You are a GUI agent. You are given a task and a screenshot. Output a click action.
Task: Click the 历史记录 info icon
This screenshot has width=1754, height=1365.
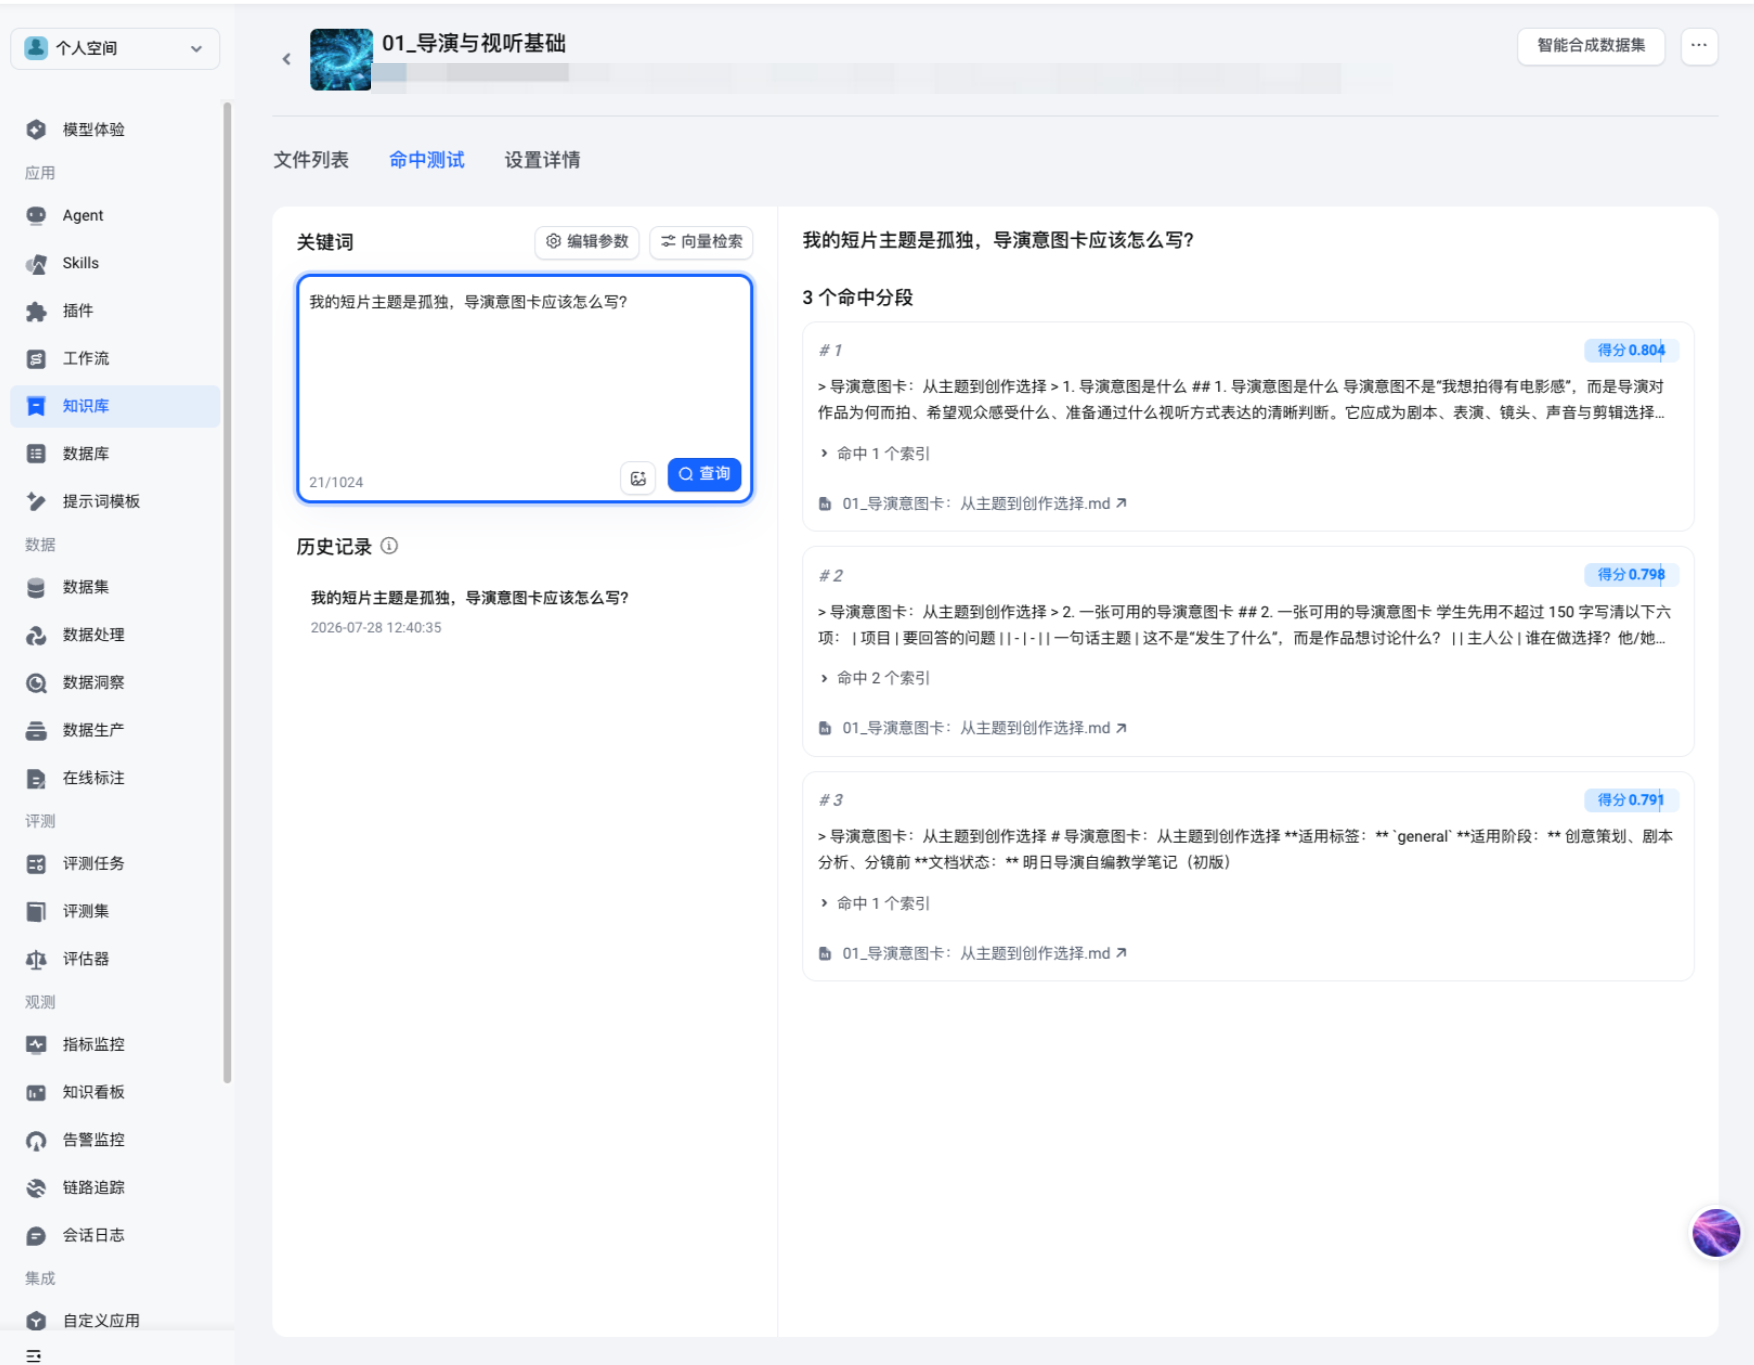click(x=389, y=546)
